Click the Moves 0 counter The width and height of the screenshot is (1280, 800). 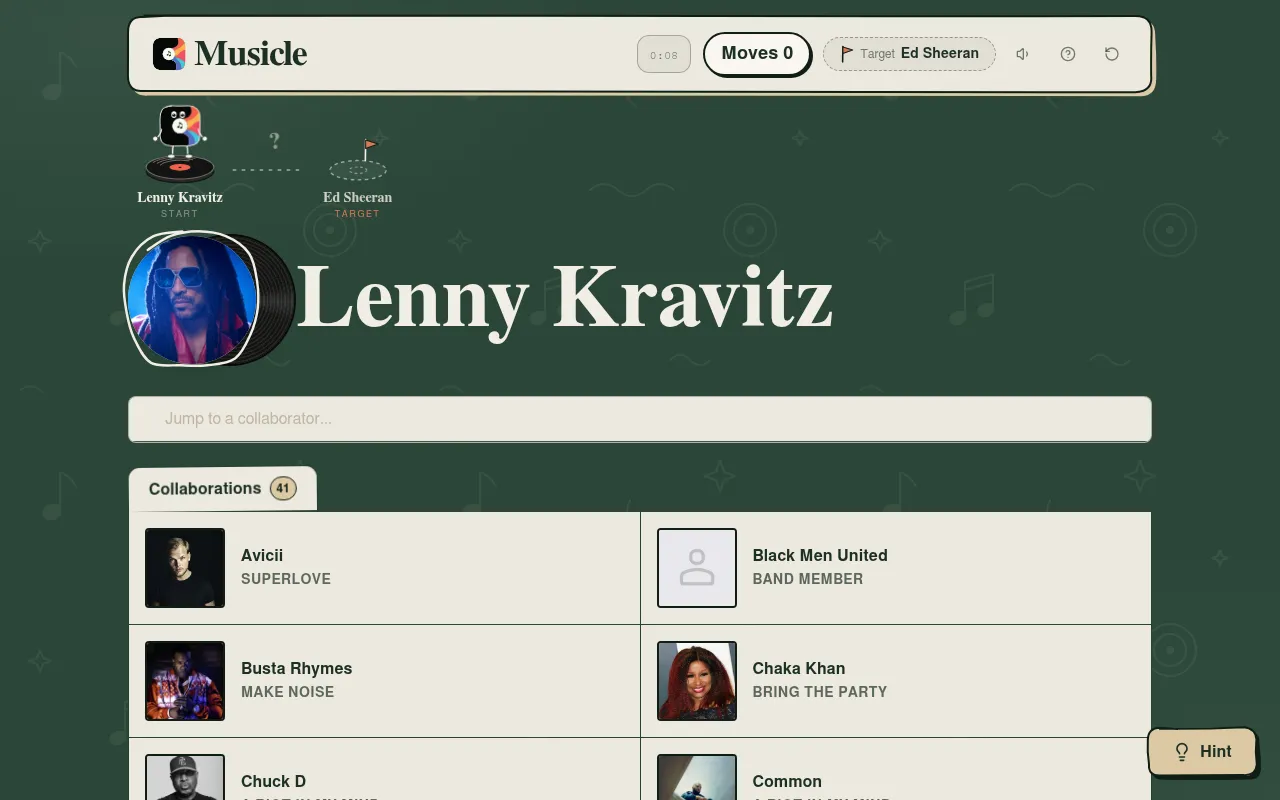(x=757, y=54)
